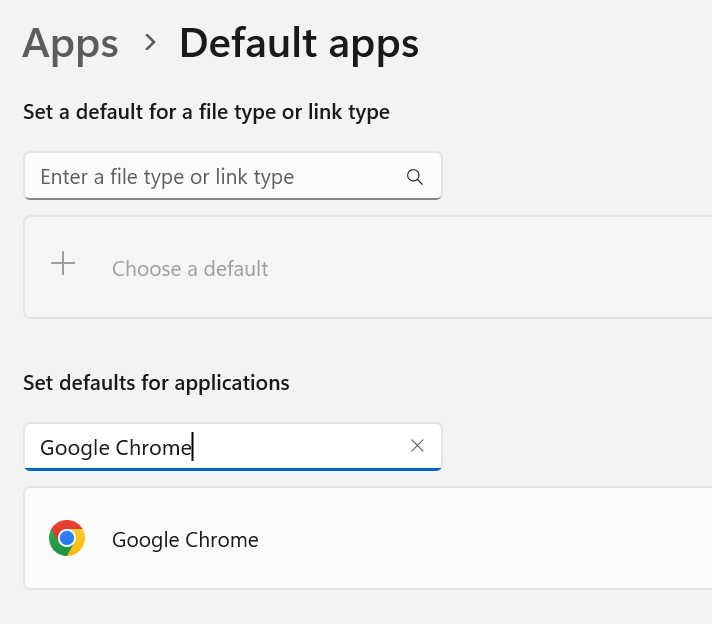The image size is (712, 624).
Task: Click the Choose a default card
Action: (368, 267)
